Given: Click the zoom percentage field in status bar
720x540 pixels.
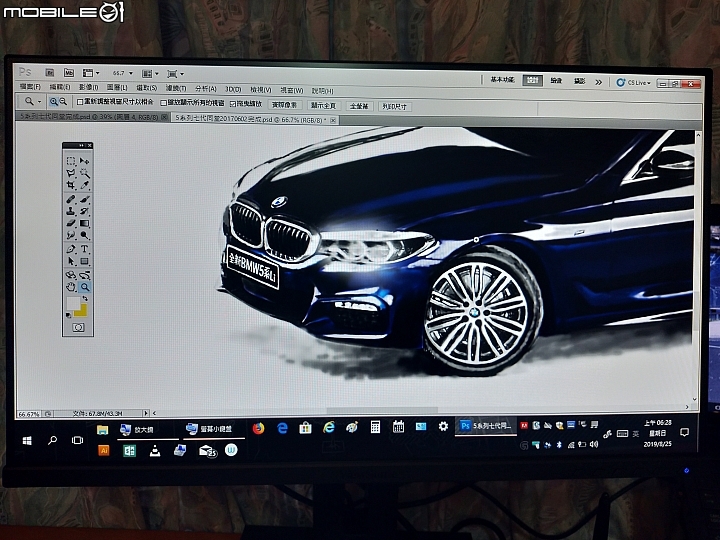Looking at the screenshot, I should click(28, 414).
